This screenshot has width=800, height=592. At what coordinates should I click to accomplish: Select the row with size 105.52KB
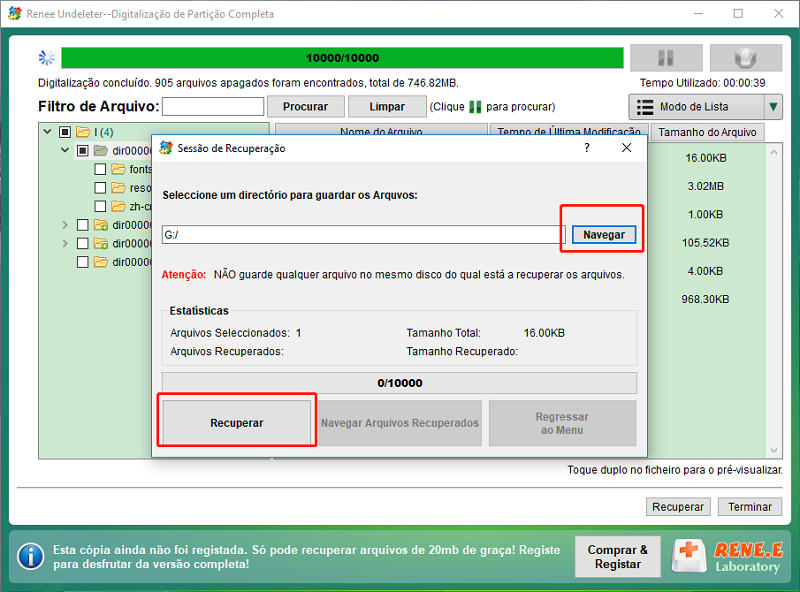[706, 243]
